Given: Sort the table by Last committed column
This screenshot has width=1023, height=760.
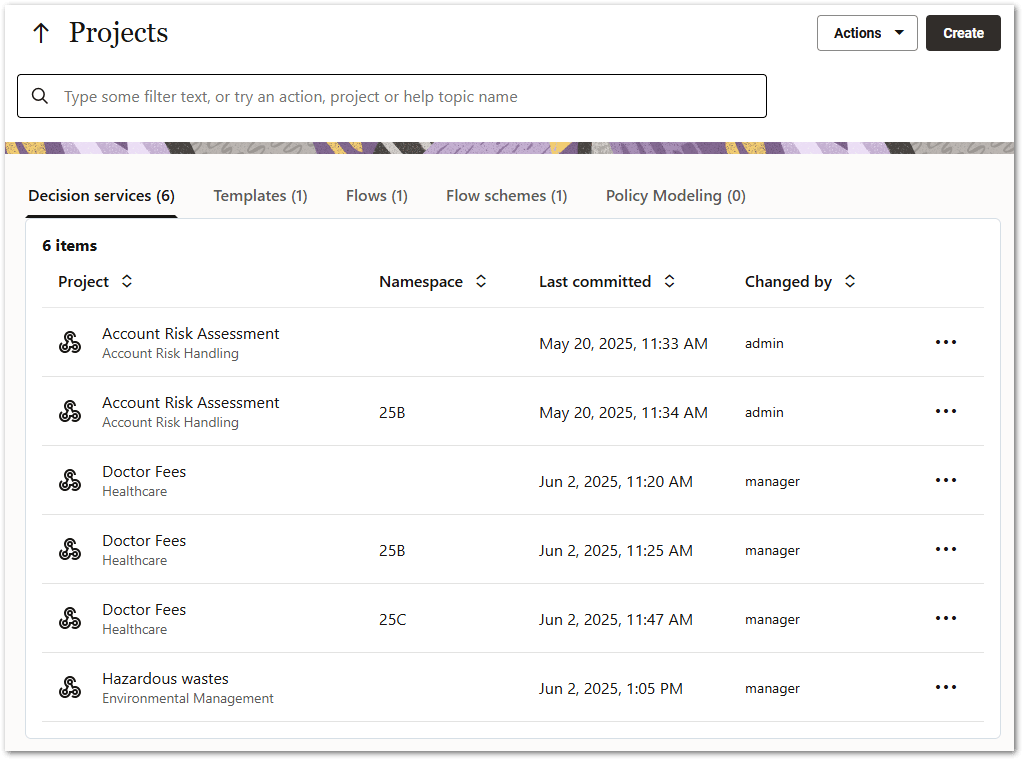Looking at the screenshot, I should pos(668,281).
